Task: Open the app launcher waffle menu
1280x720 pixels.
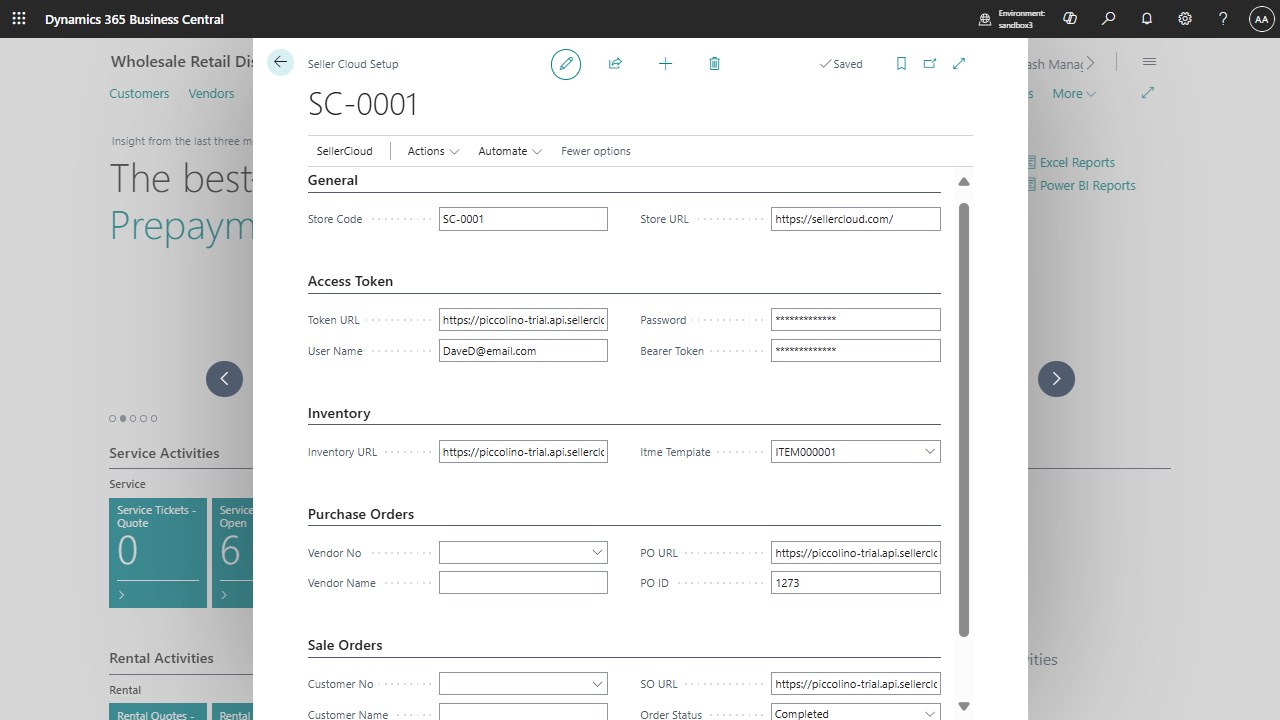Action: pos(19,18)
